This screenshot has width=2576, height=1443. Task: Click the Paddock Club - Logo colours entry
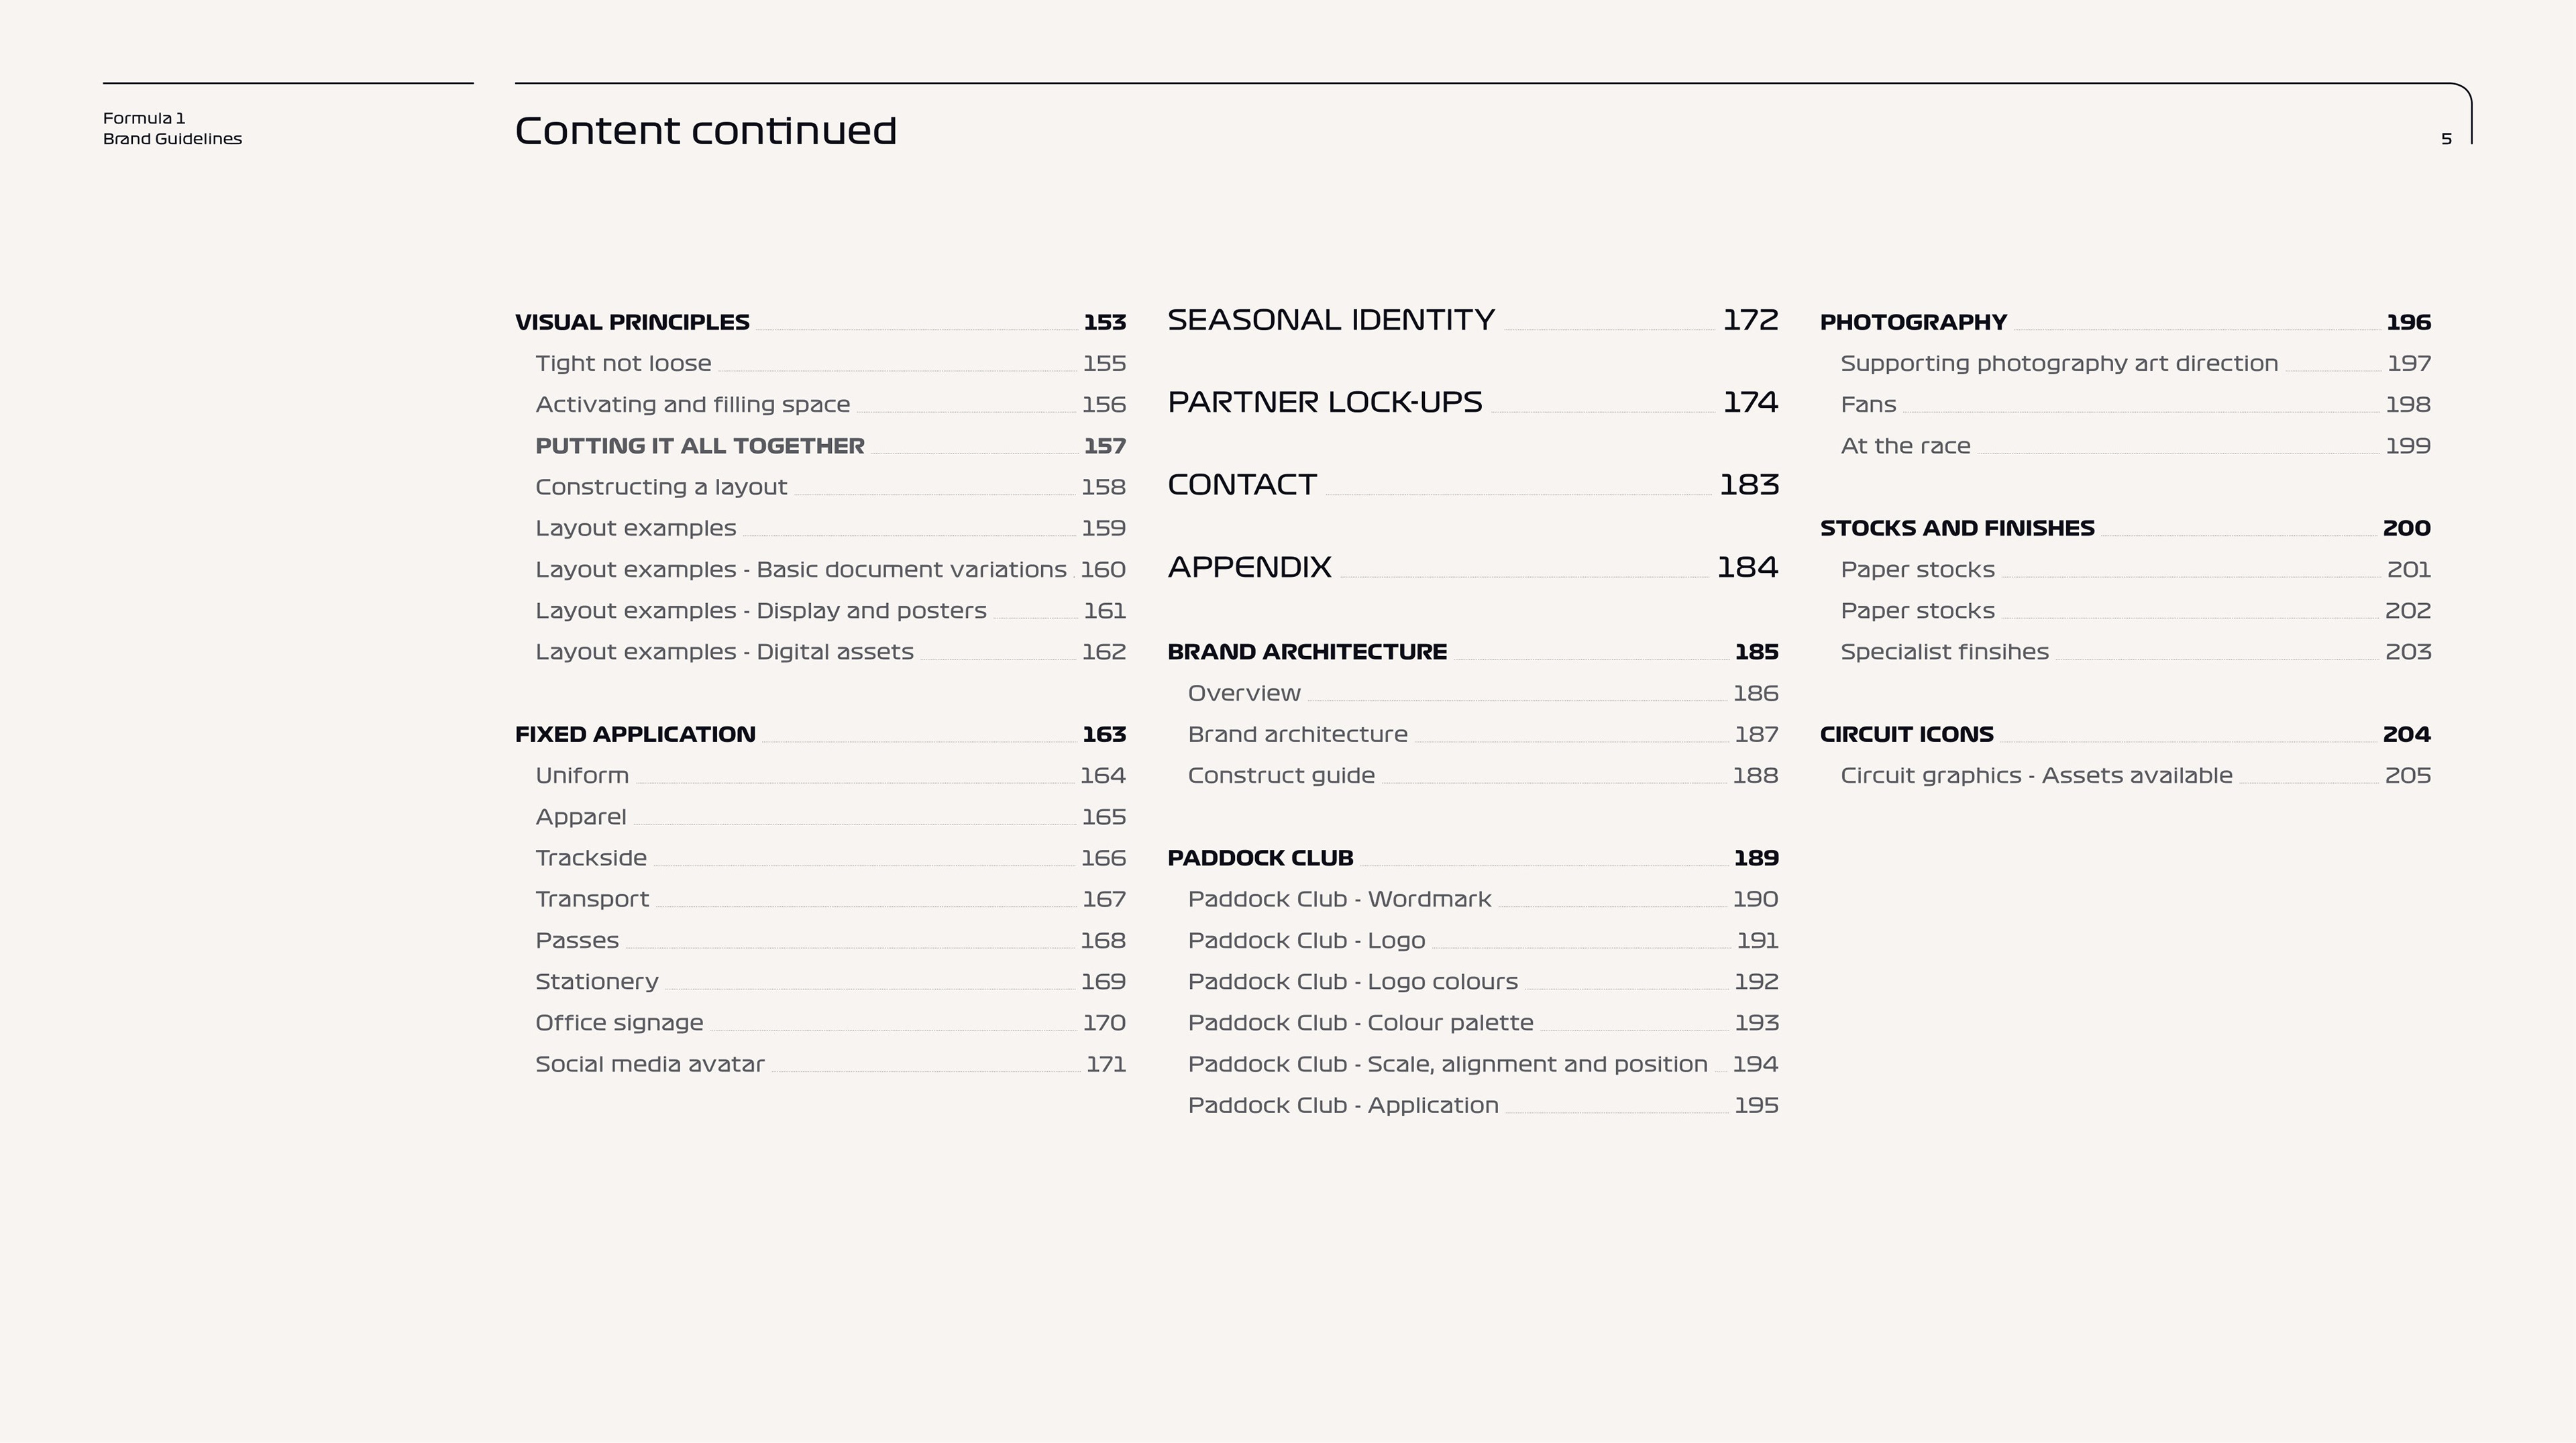tap(1352, 982)
